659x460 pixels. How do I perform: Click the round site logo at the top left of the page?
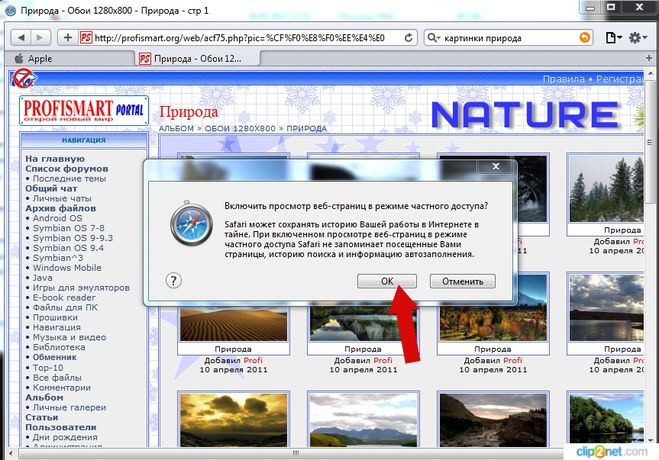(24, 79)
